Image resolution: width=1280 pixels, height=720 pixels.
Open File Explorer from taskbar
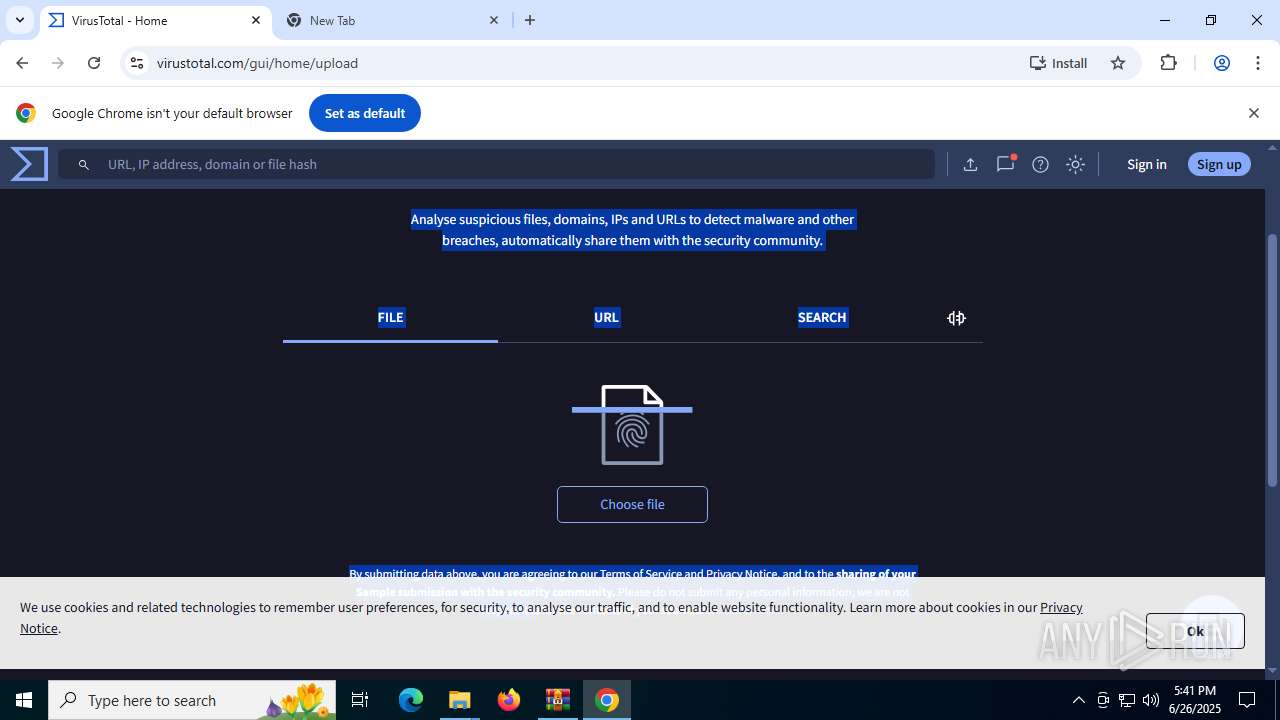point(460,700)
